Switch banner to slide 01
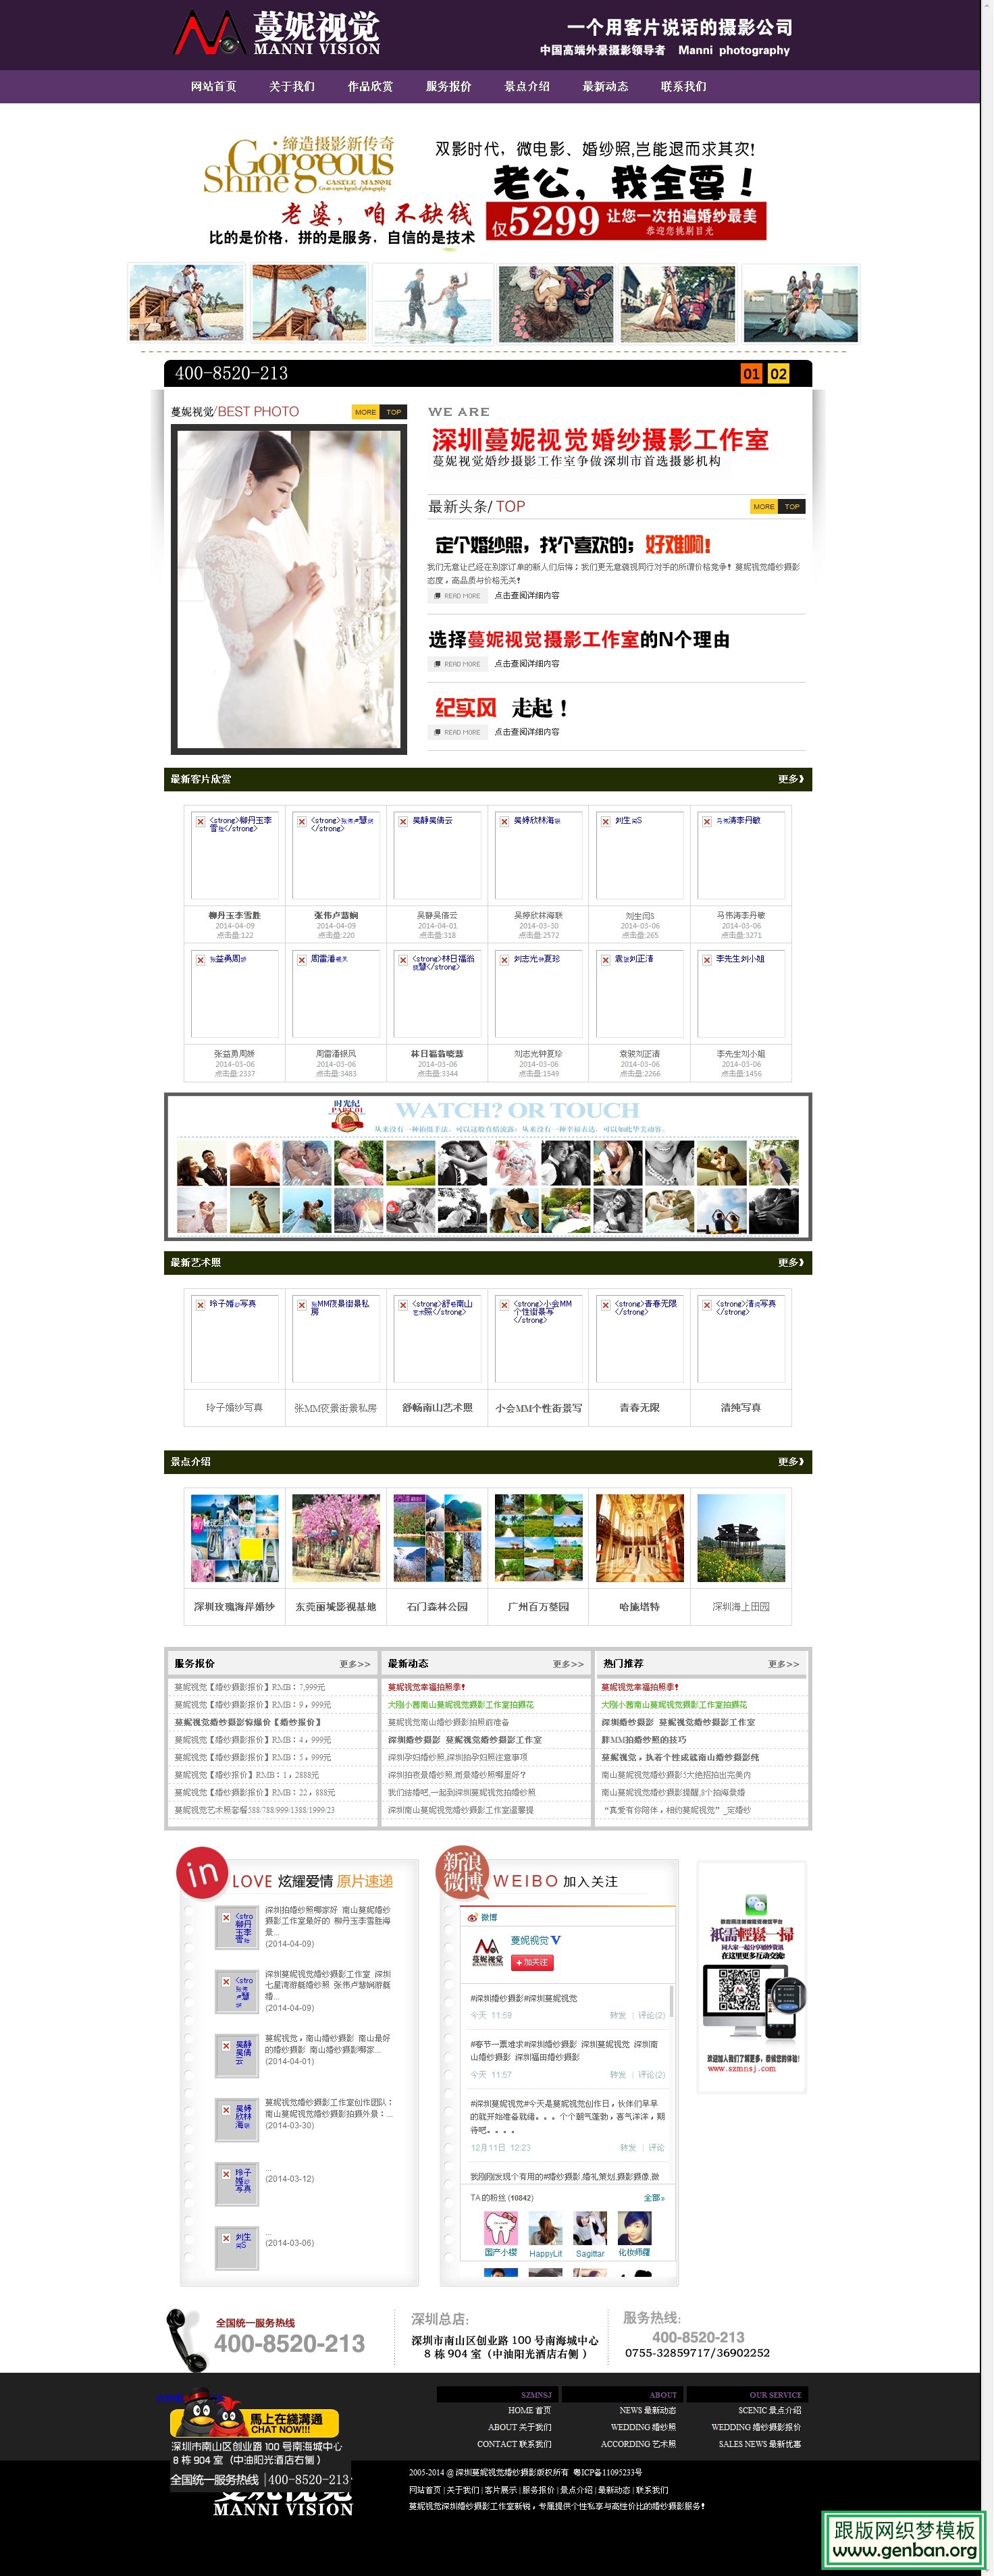The image size is (994, 2576). click(x=751, y=373)
